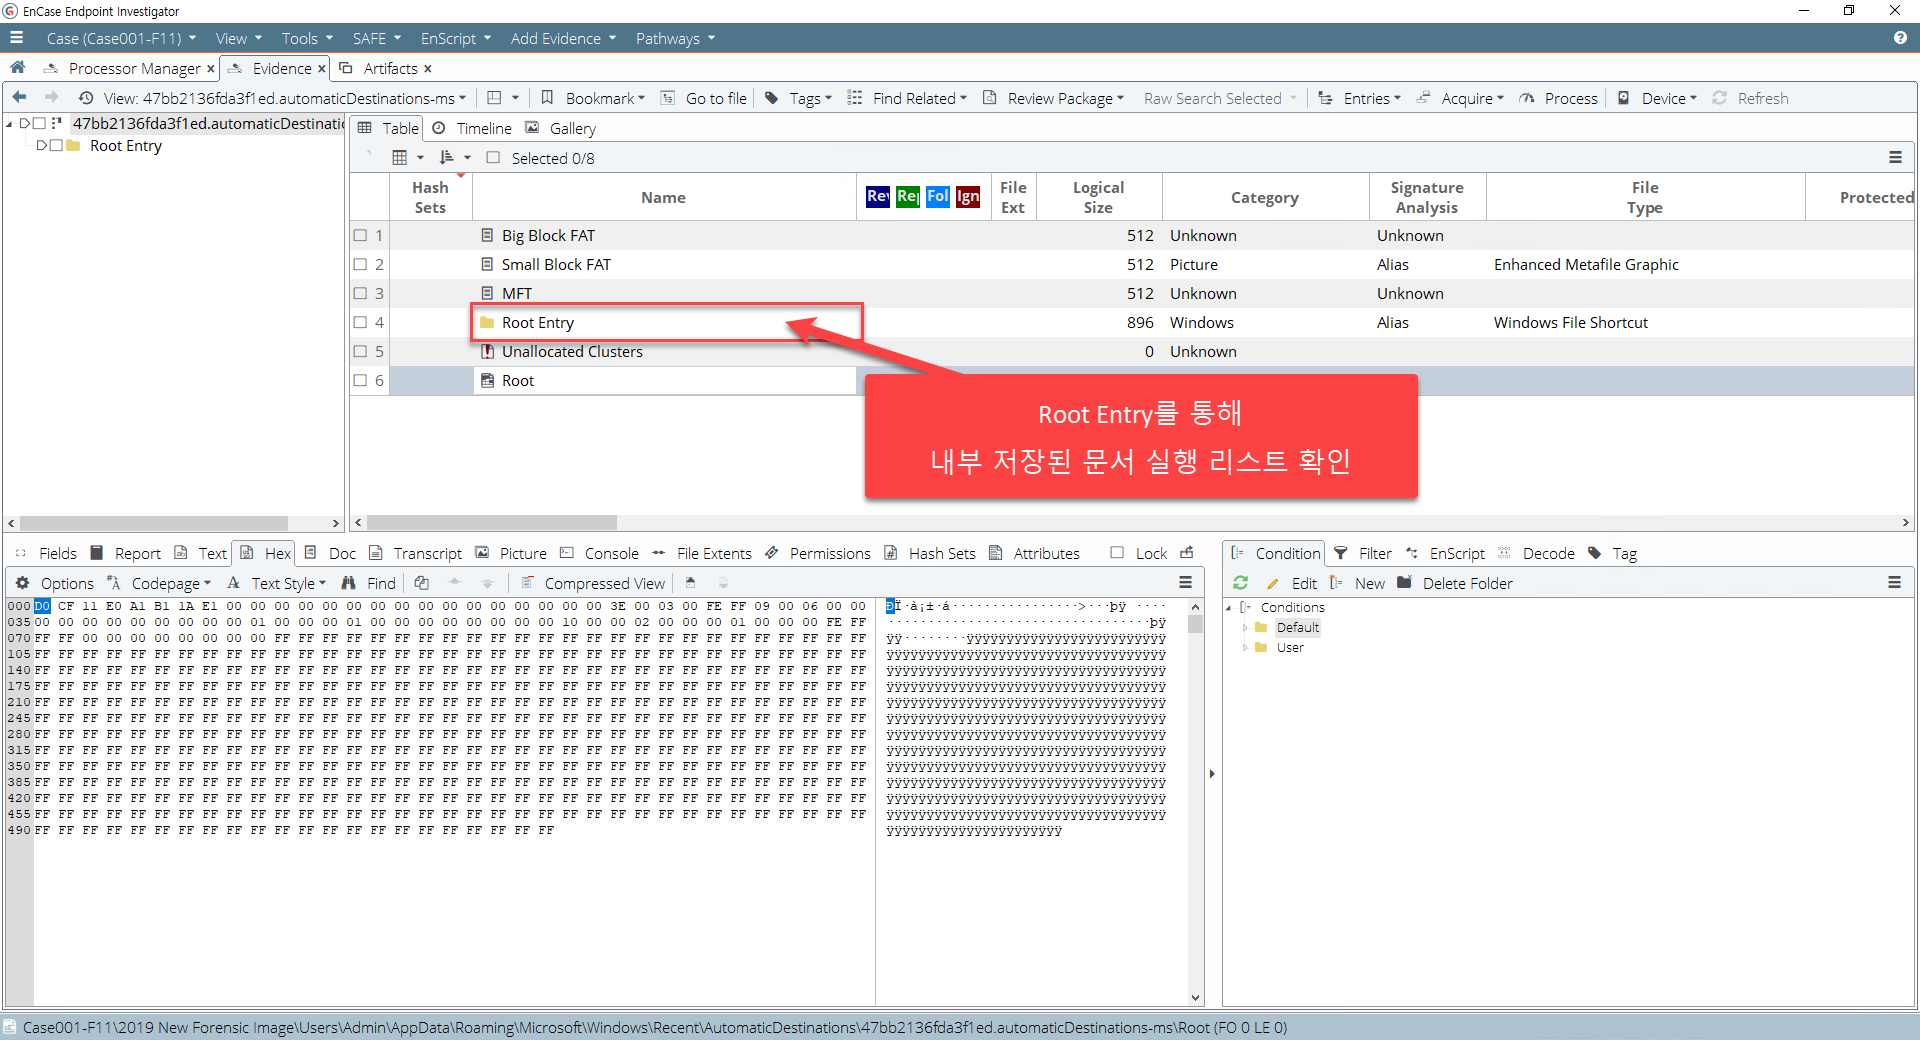The image size is (1920, 1040).
Task: Open the SAFE menu
Action: 376,38
